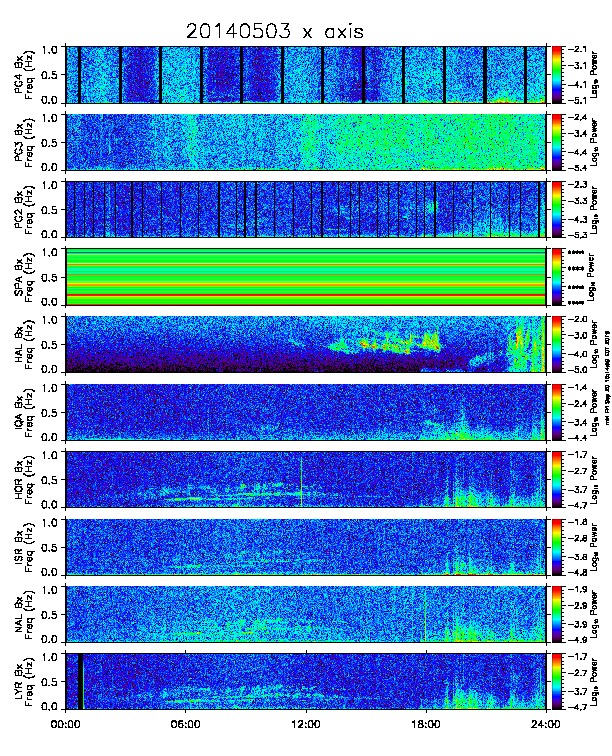Viewport: 612px width, 756px height.
Task: Click the red band in SPA spectrogram
Action: 306,294
